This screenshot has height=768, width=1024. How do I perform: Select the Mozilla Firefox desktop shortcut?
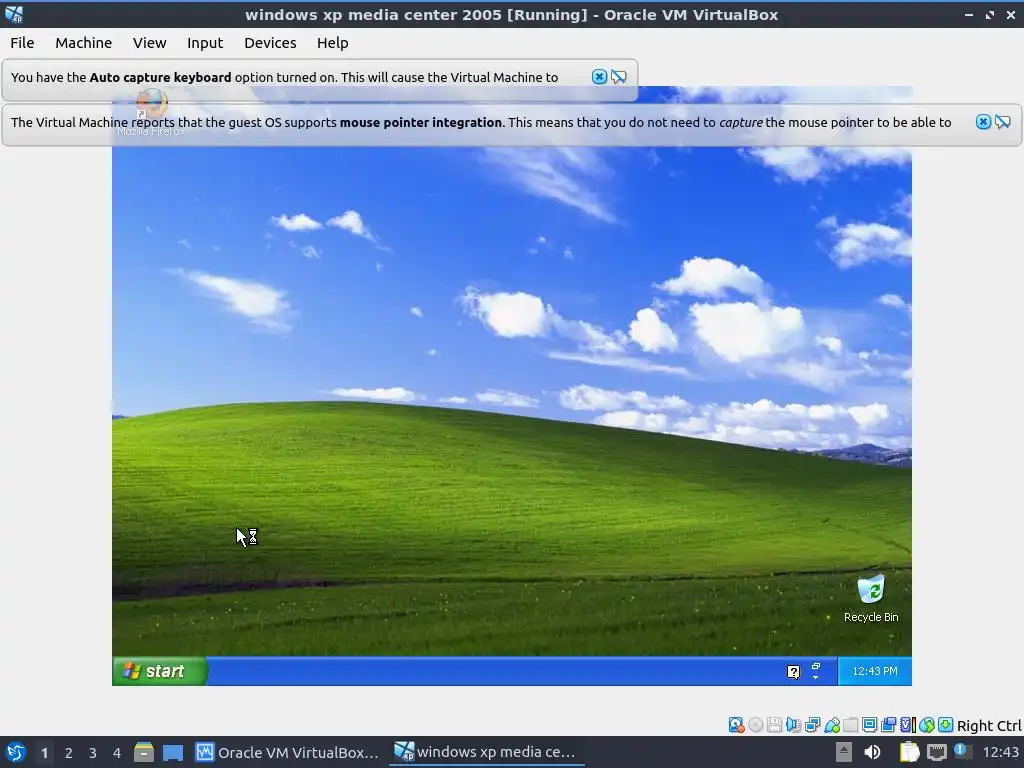[x=152, y=112]
